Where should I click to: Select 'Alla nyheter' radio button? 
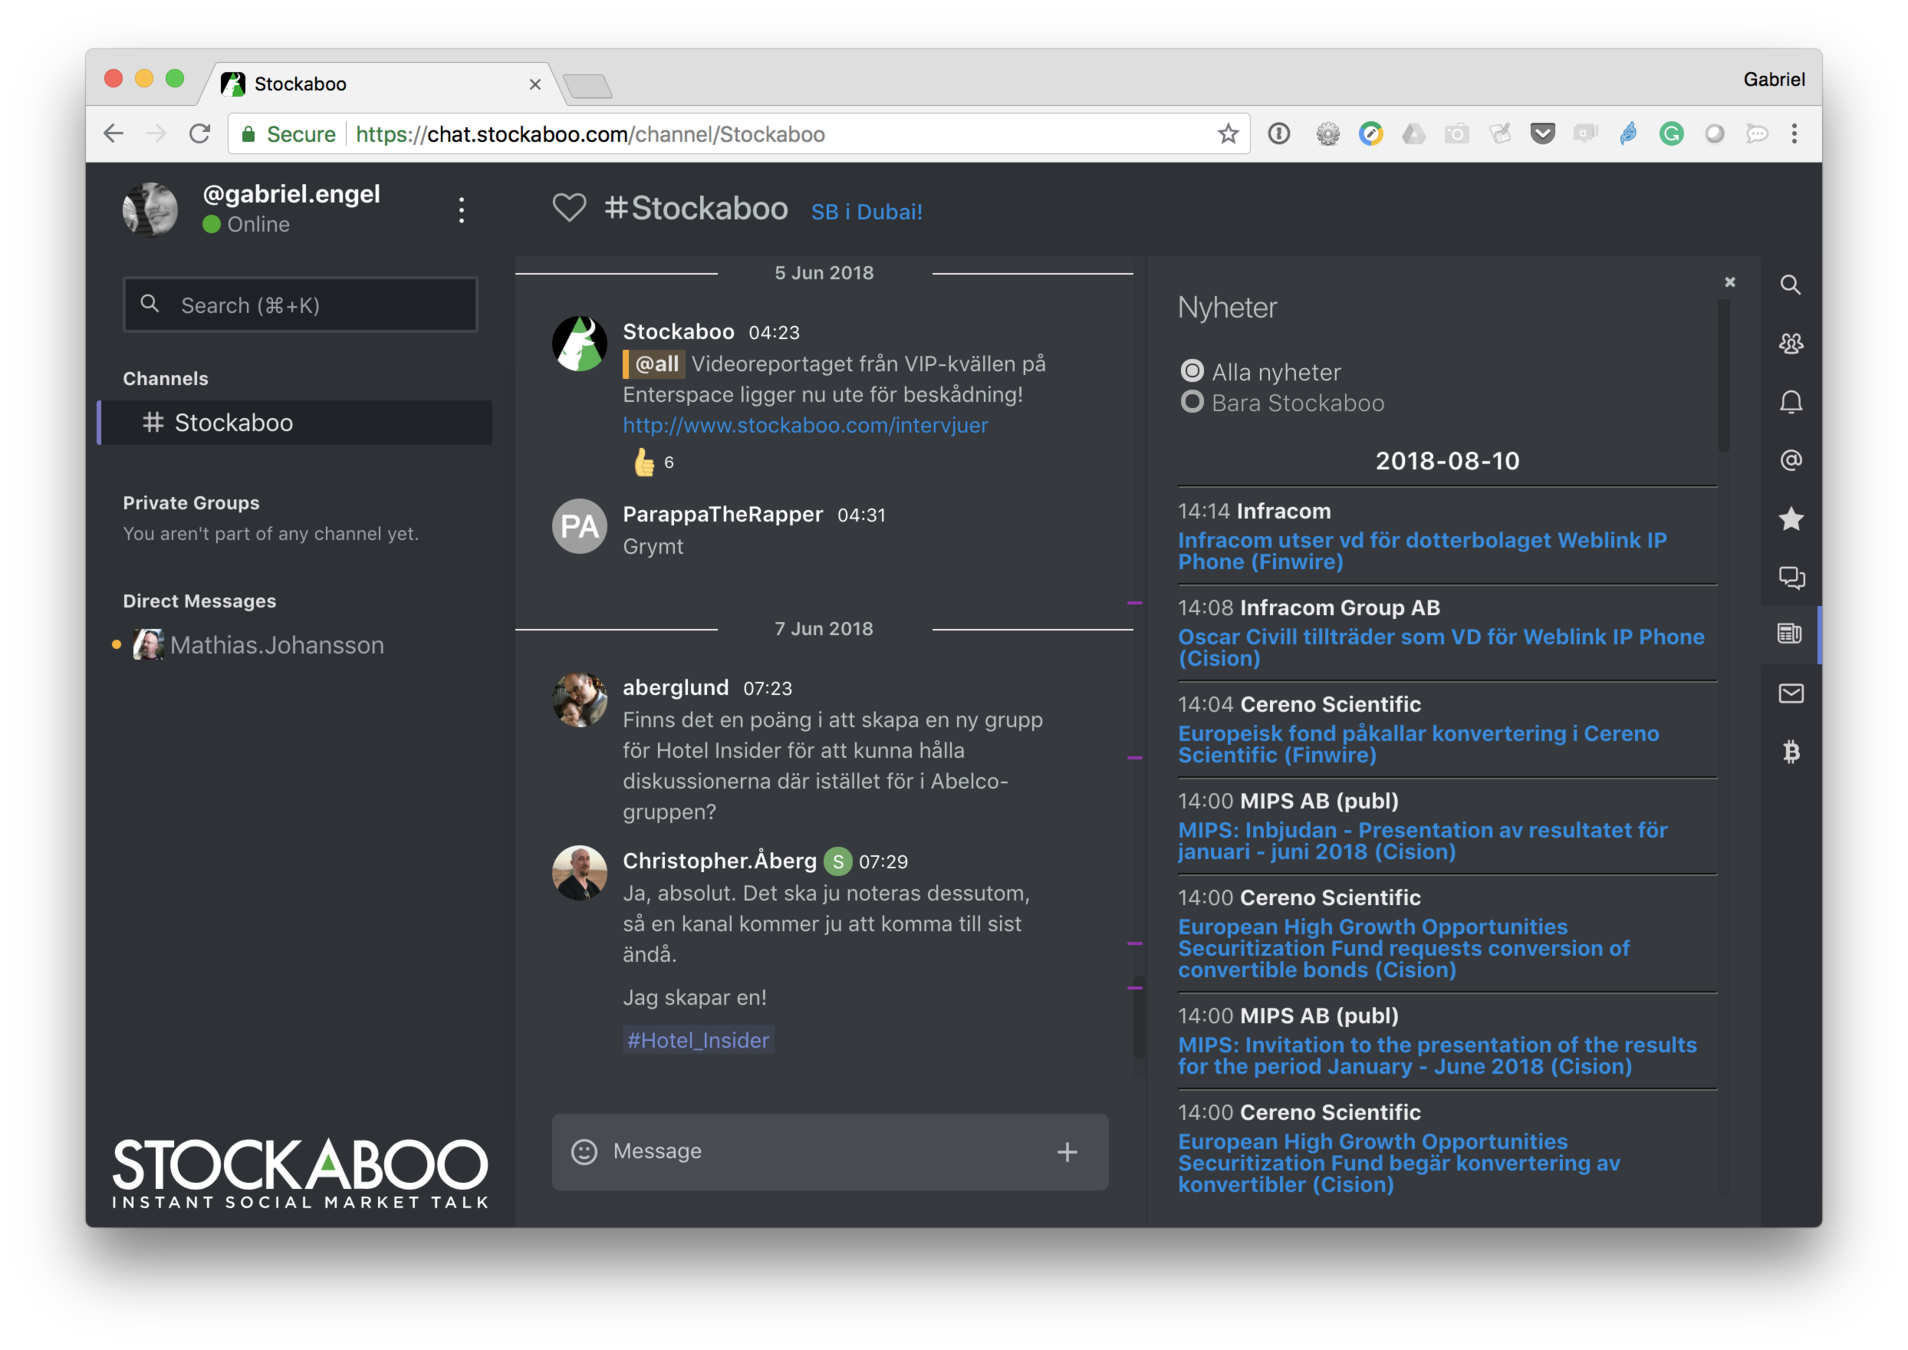pos(1192,371)
